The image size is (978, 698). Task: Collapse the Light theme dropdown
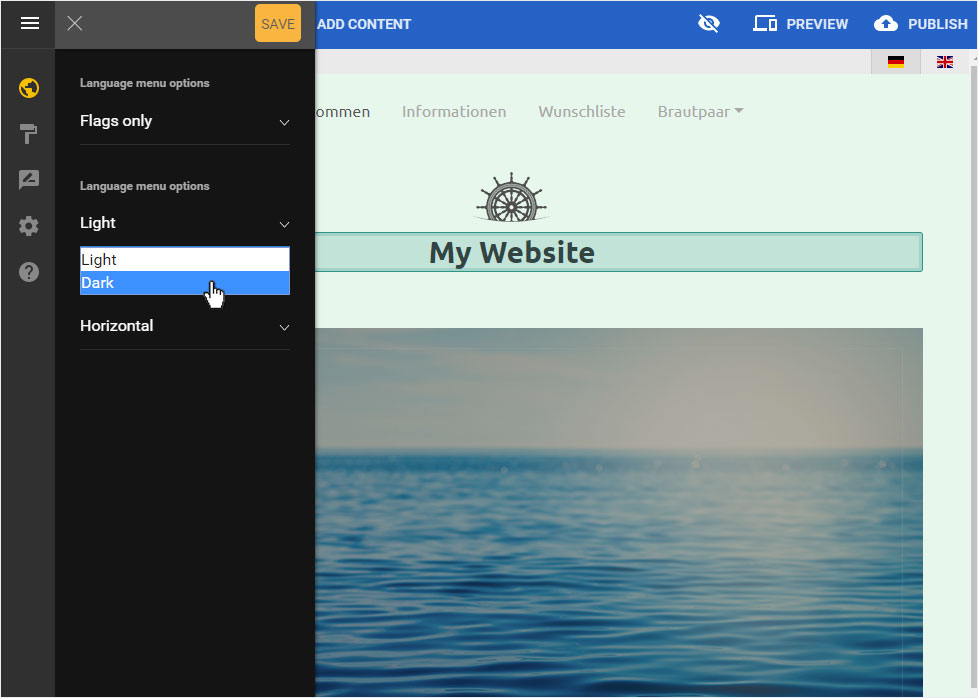tap(185, 223)
